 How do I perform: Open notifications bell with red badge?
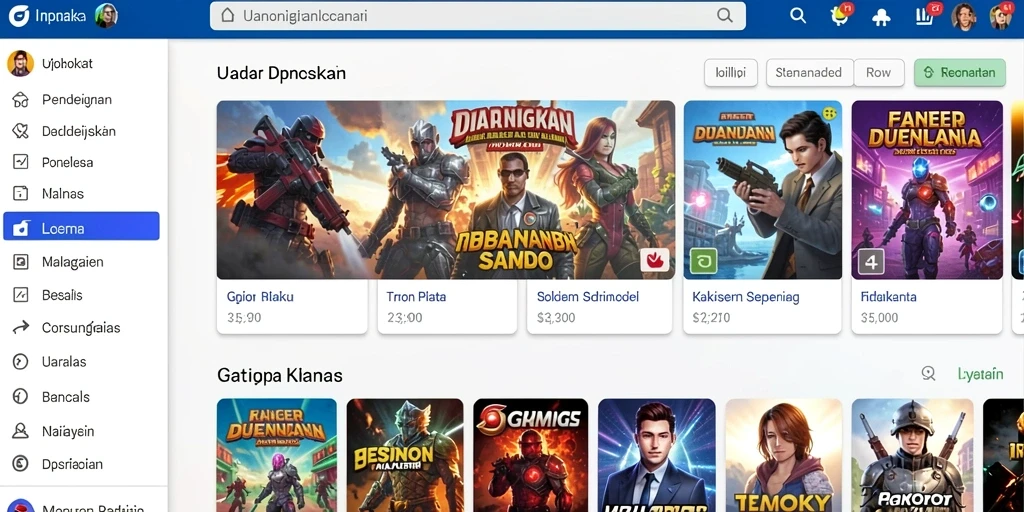[840, 16]
